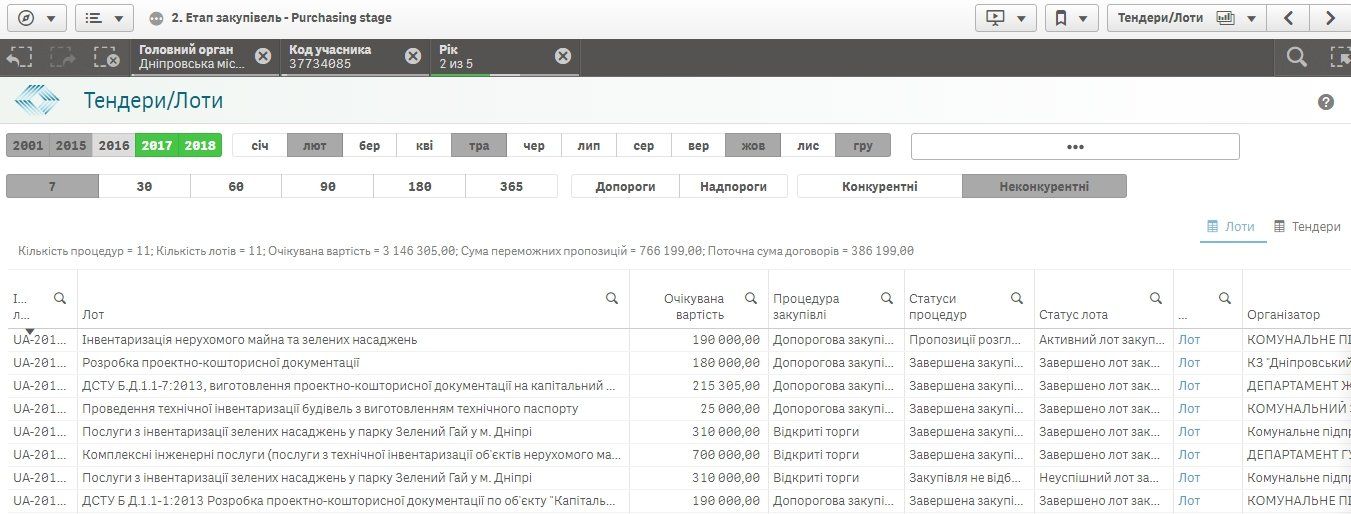The width and height of the screenshot is (1351, 514).
Task: Filter by Неконкурентні procedures
Action: (x=1044, y=186)
